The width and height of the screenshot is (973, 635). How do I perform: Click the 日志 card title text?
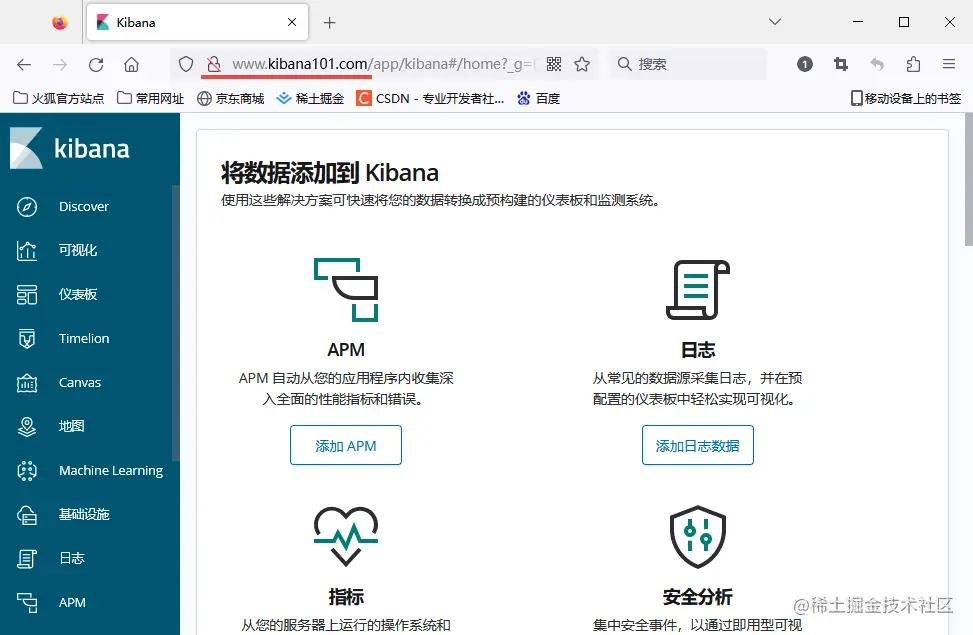pyautogui.click(x=697, y=350)
